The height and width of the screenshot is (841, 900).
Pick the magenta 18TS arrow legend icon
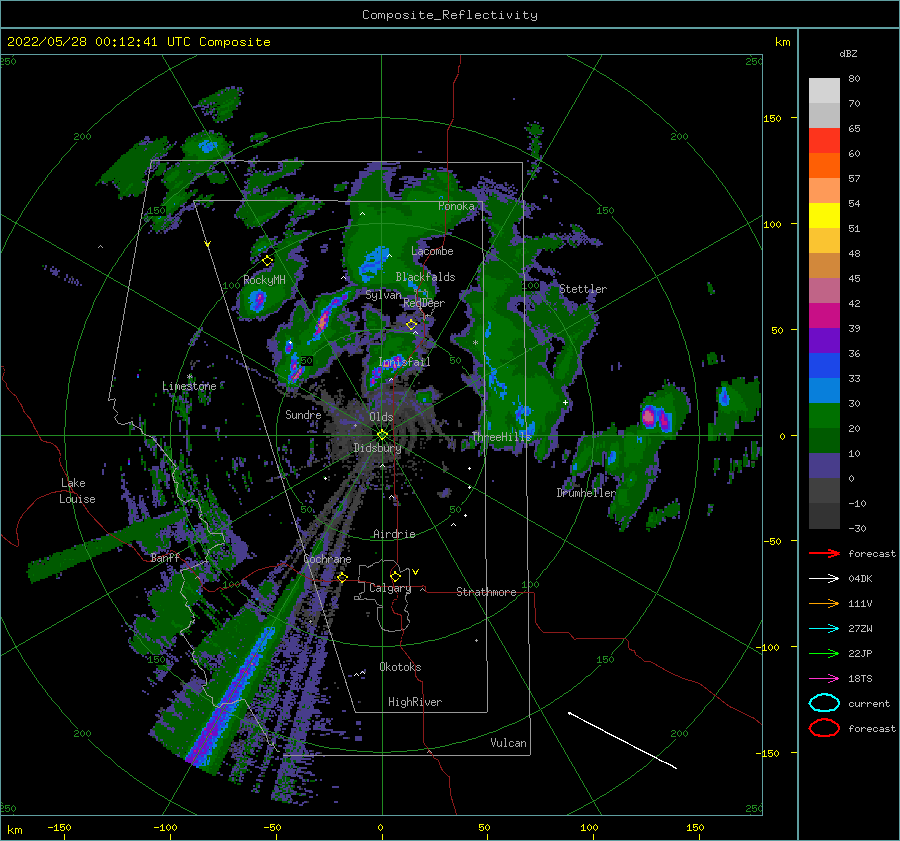(x=824, y=679)
